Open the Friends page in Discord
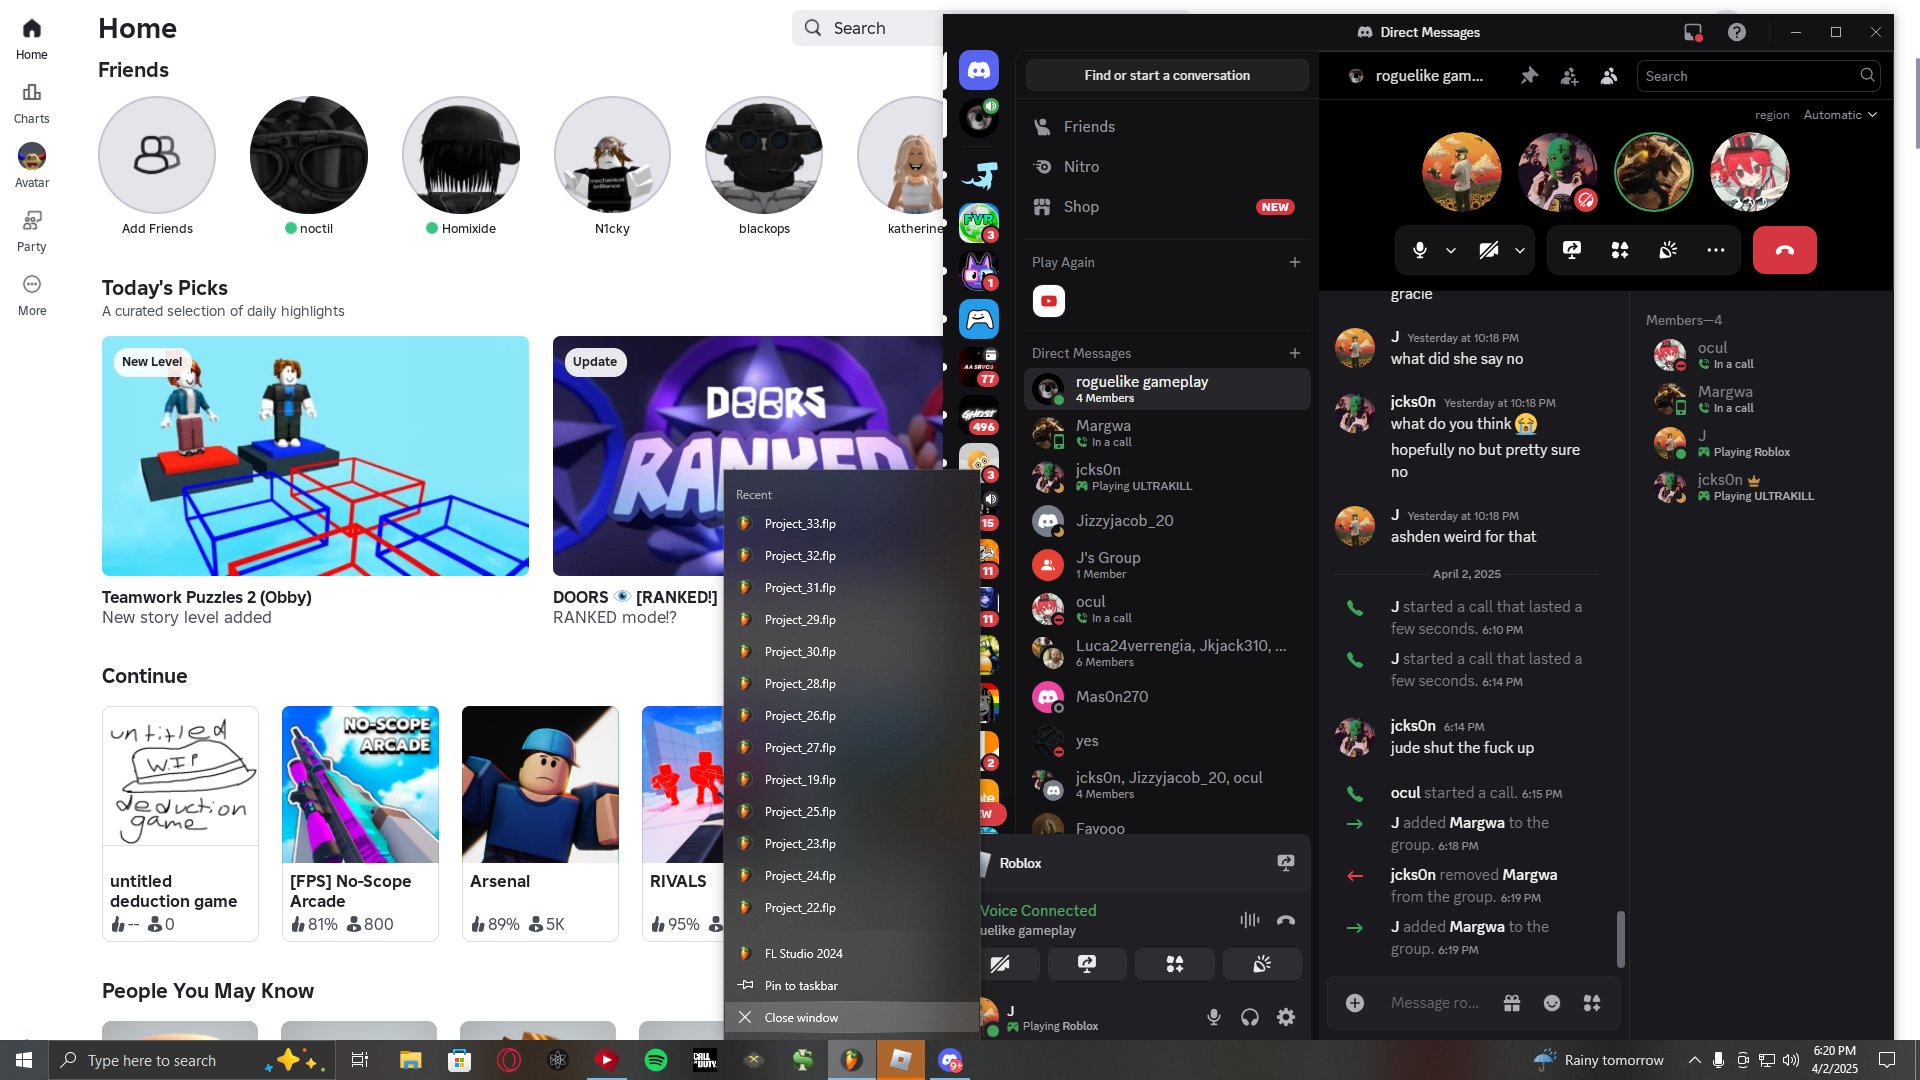Viewport: 1920px width, 1080px height. tap(1089, 127)
